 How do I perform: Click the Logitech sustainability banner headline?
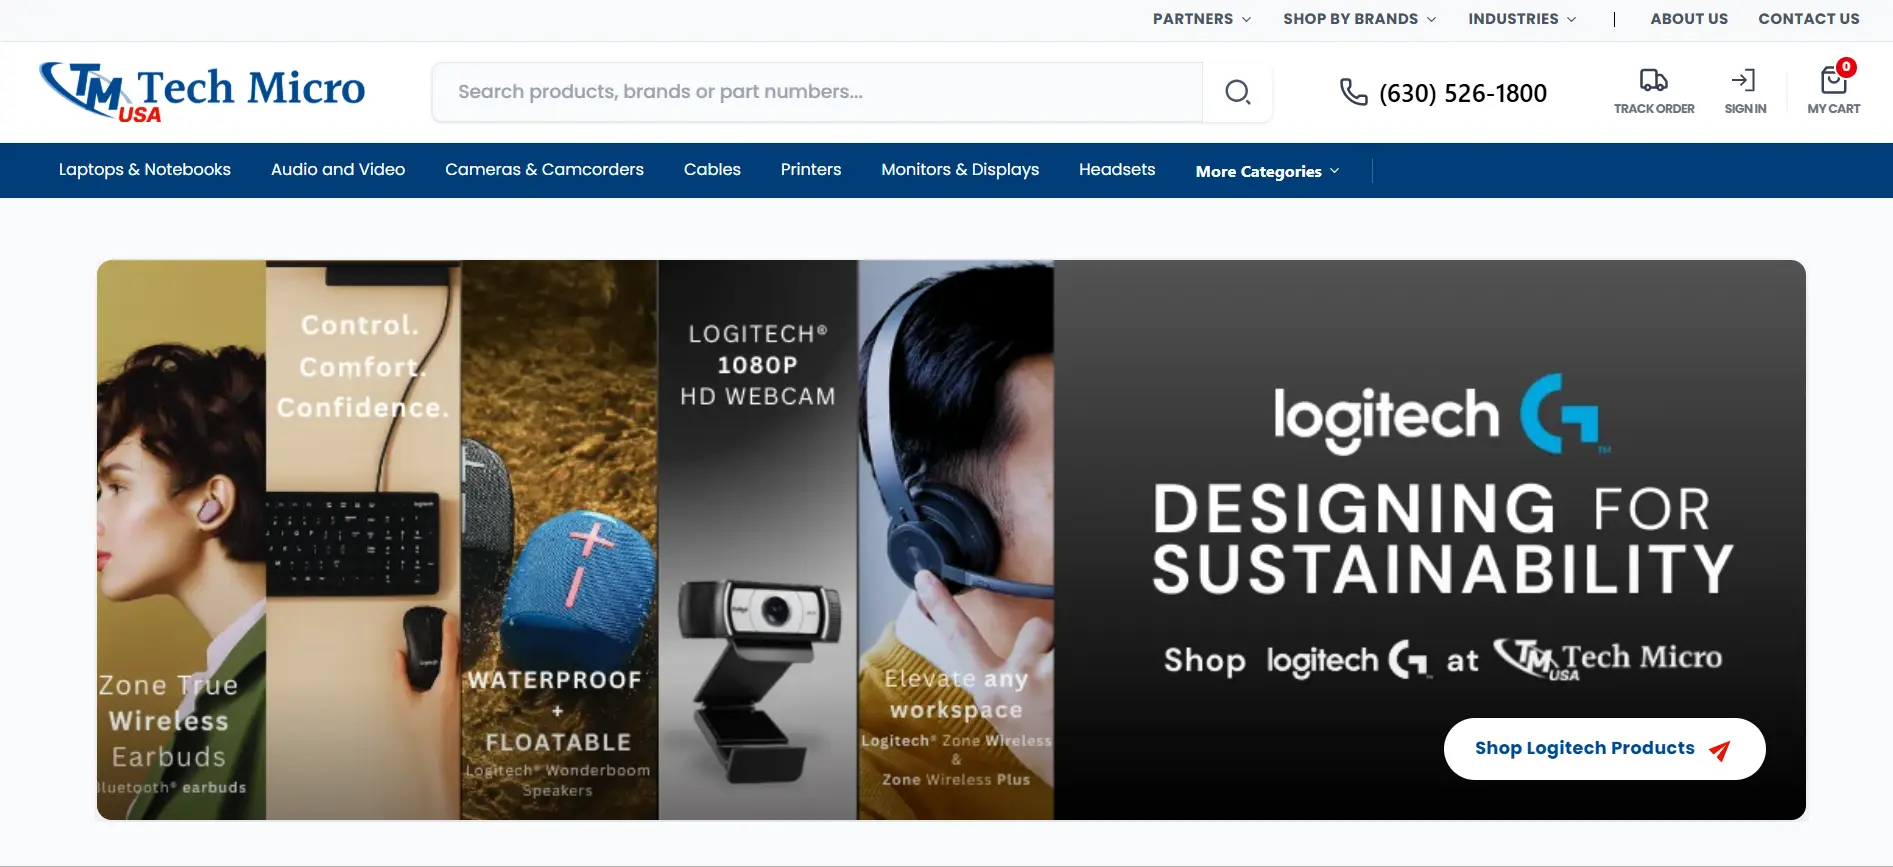pyautogui.click(x=1443, y=539)
